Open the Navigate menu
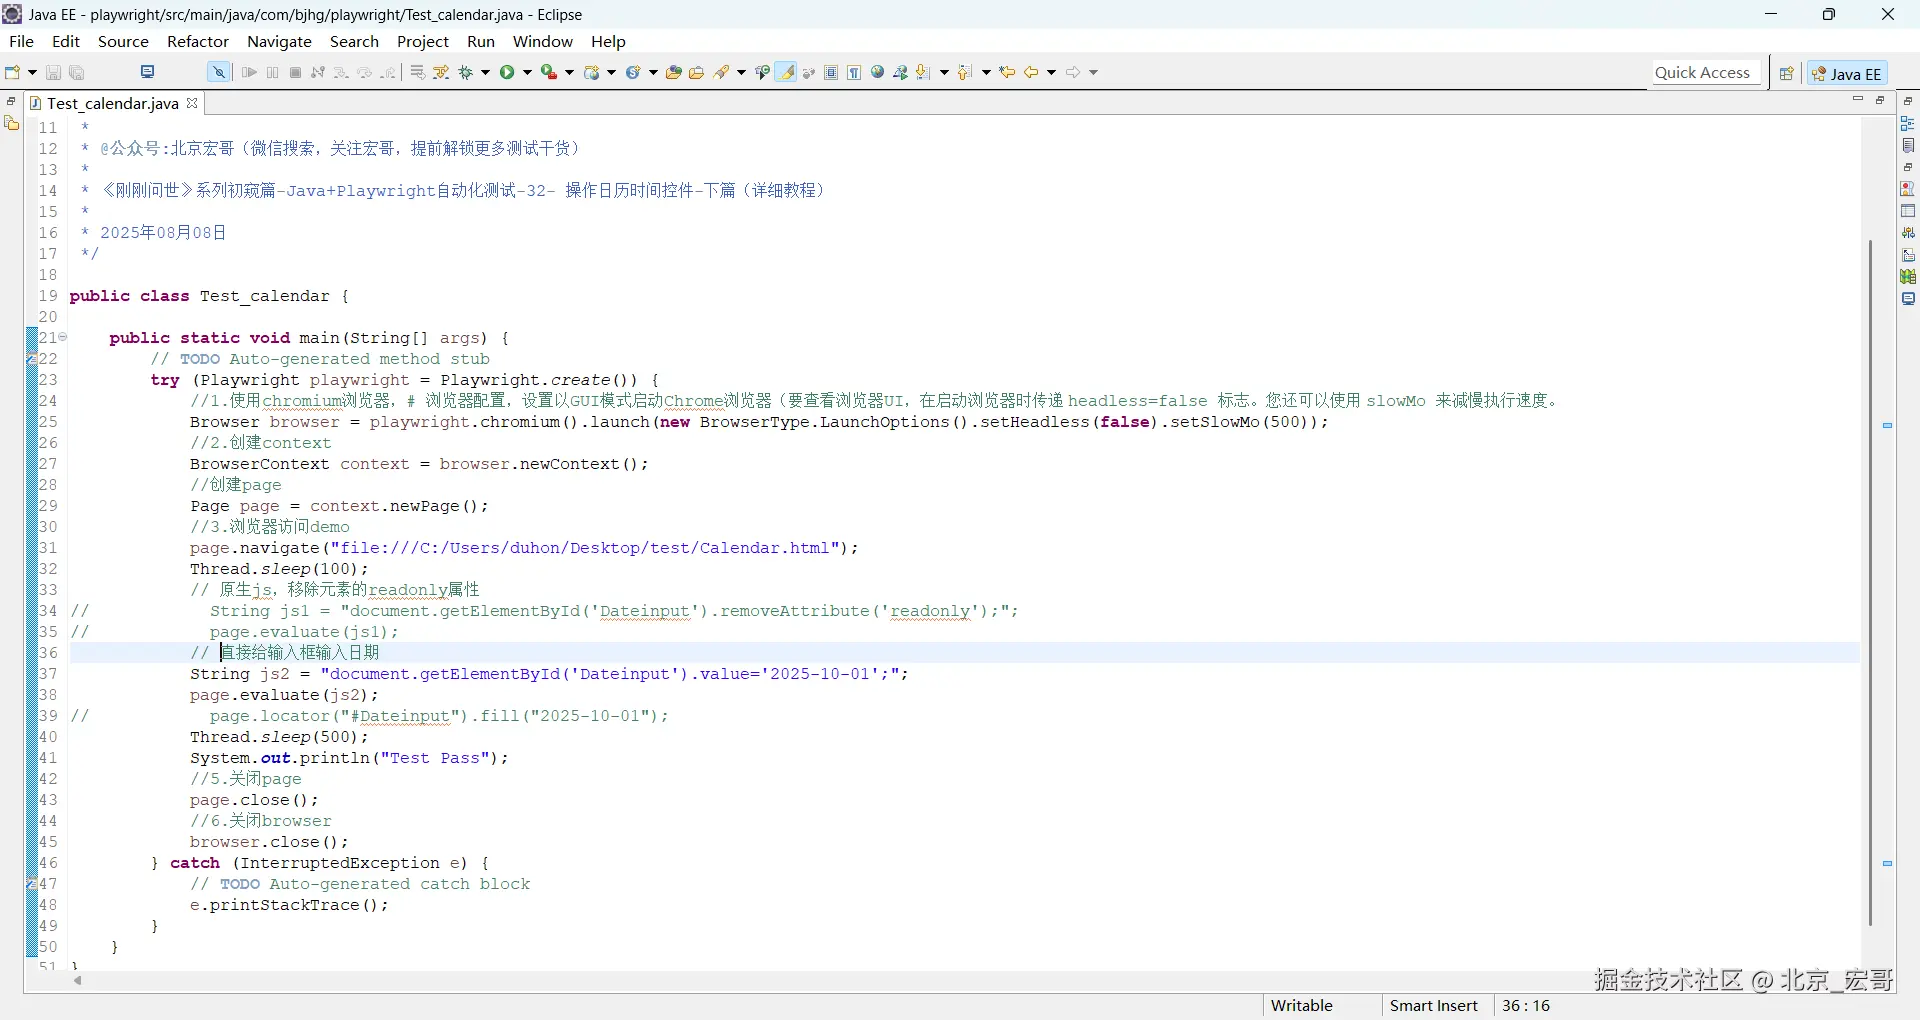This screenshot has height=1020, width=1920. pyautogui.click(x=280, y=41)
